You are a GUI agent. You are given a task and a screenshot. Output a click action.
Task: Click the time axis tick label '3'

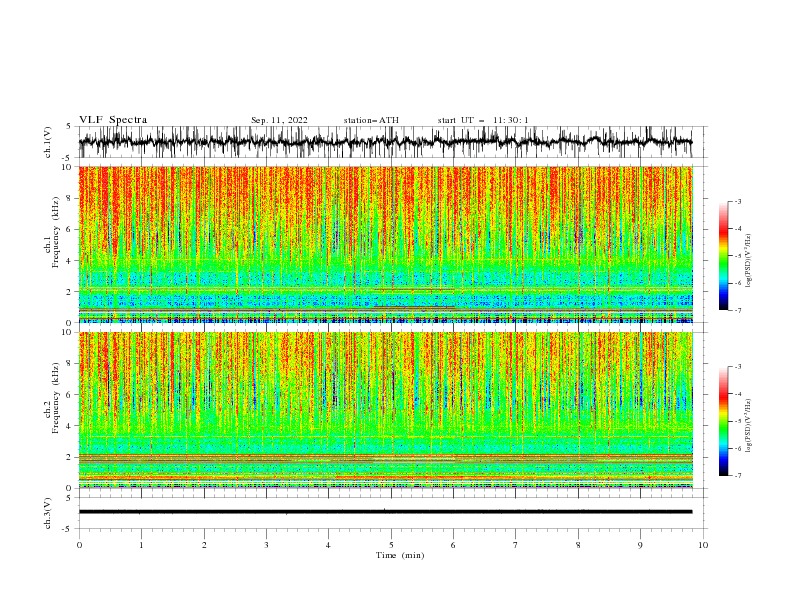coord(266,545)
